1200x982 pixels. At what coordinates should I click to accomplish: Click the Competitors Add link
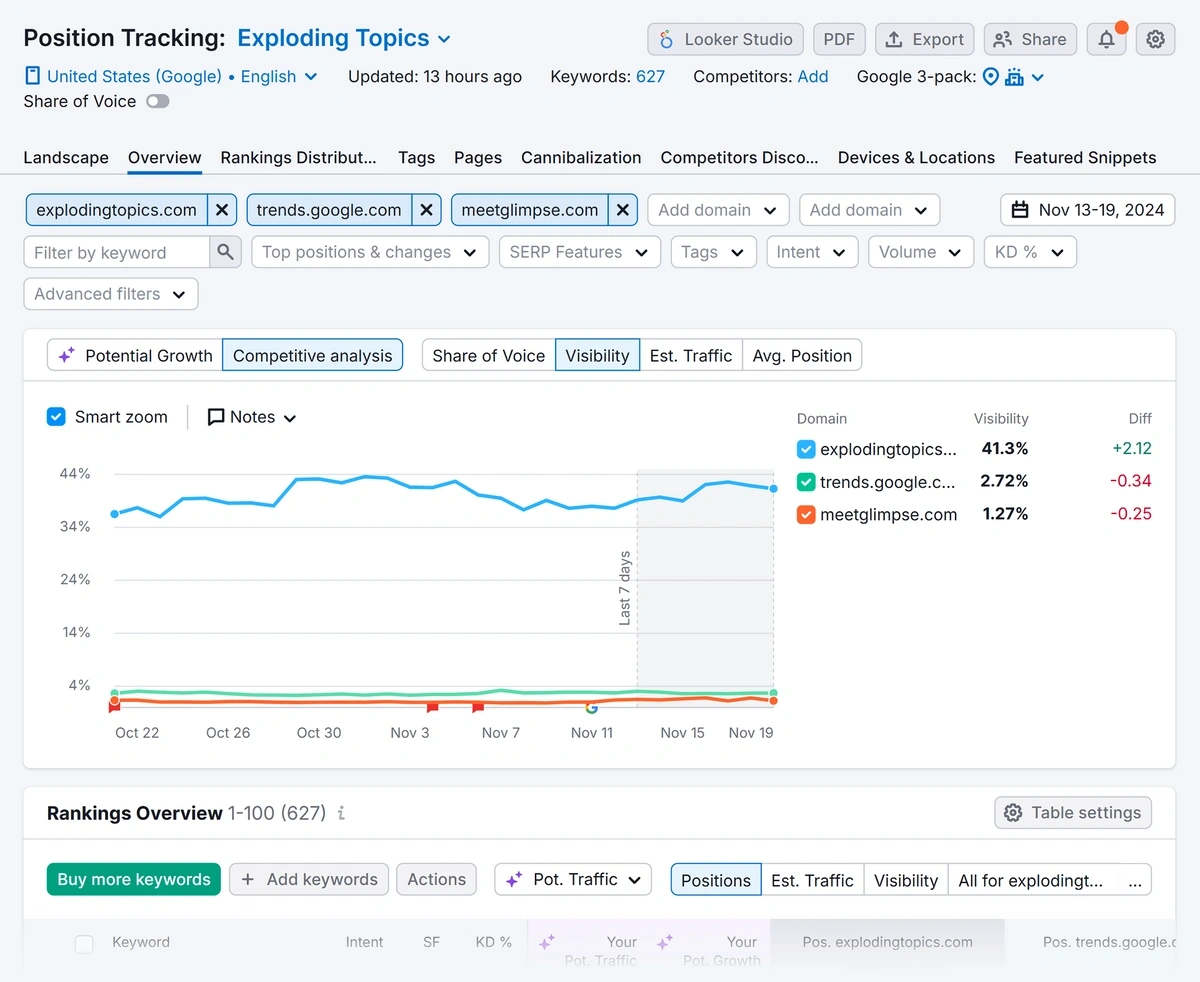click(813, 76)
